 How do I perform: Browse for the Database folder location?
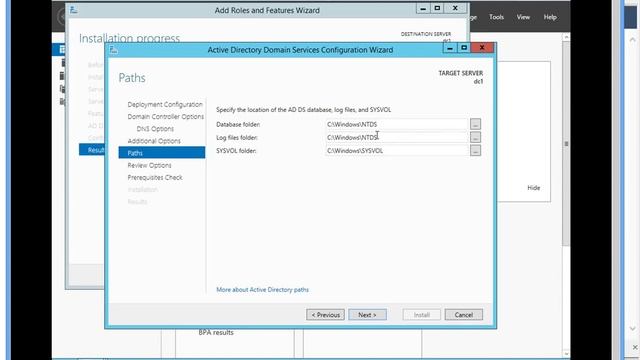click(x=475, y=124)
